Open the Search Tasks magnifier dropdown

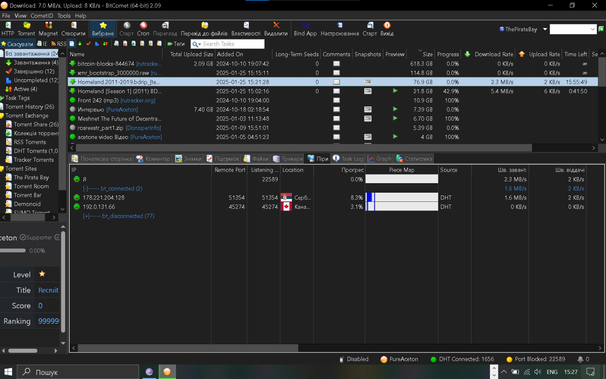[196, 44]
